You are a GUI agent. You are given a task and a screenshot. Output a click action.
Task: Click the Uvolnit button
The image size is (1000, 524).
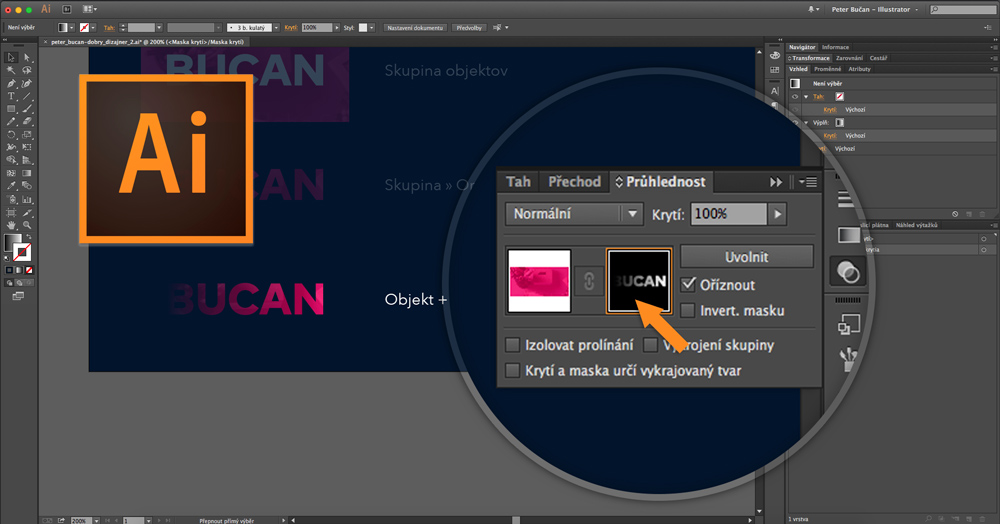pyautogui.click(x=746, y=257)
